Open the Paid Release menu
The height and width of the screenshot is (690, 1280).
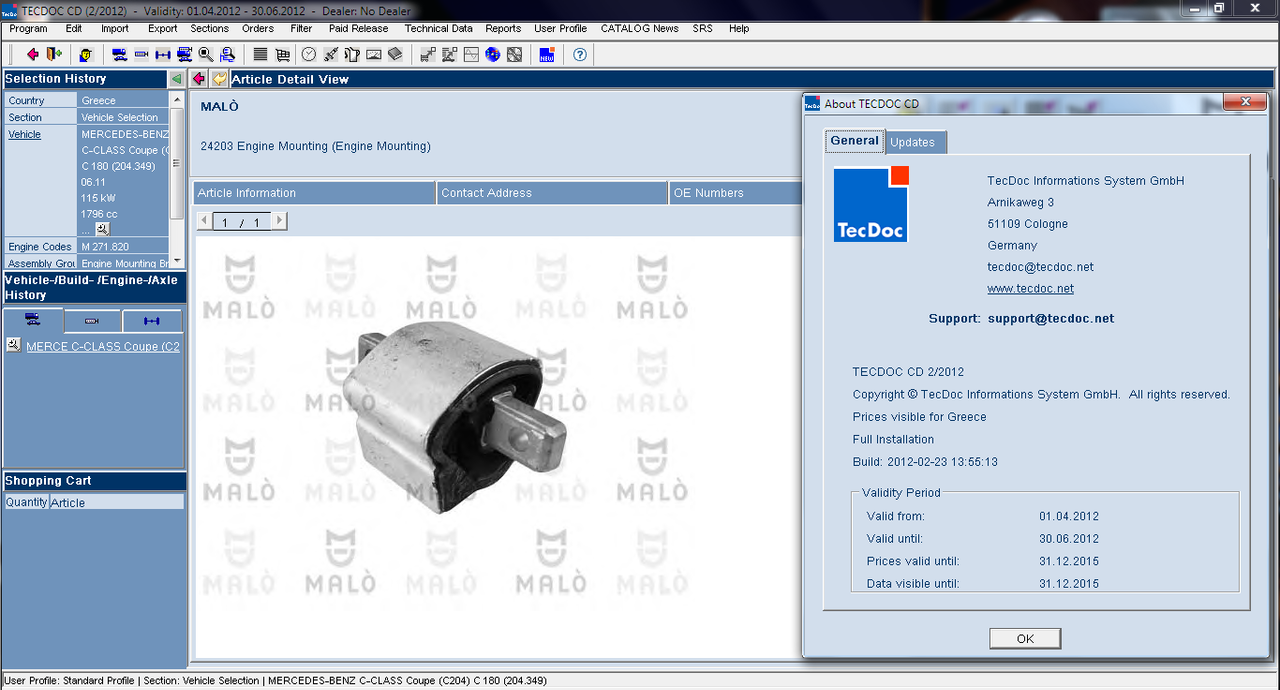pos(358,29)
